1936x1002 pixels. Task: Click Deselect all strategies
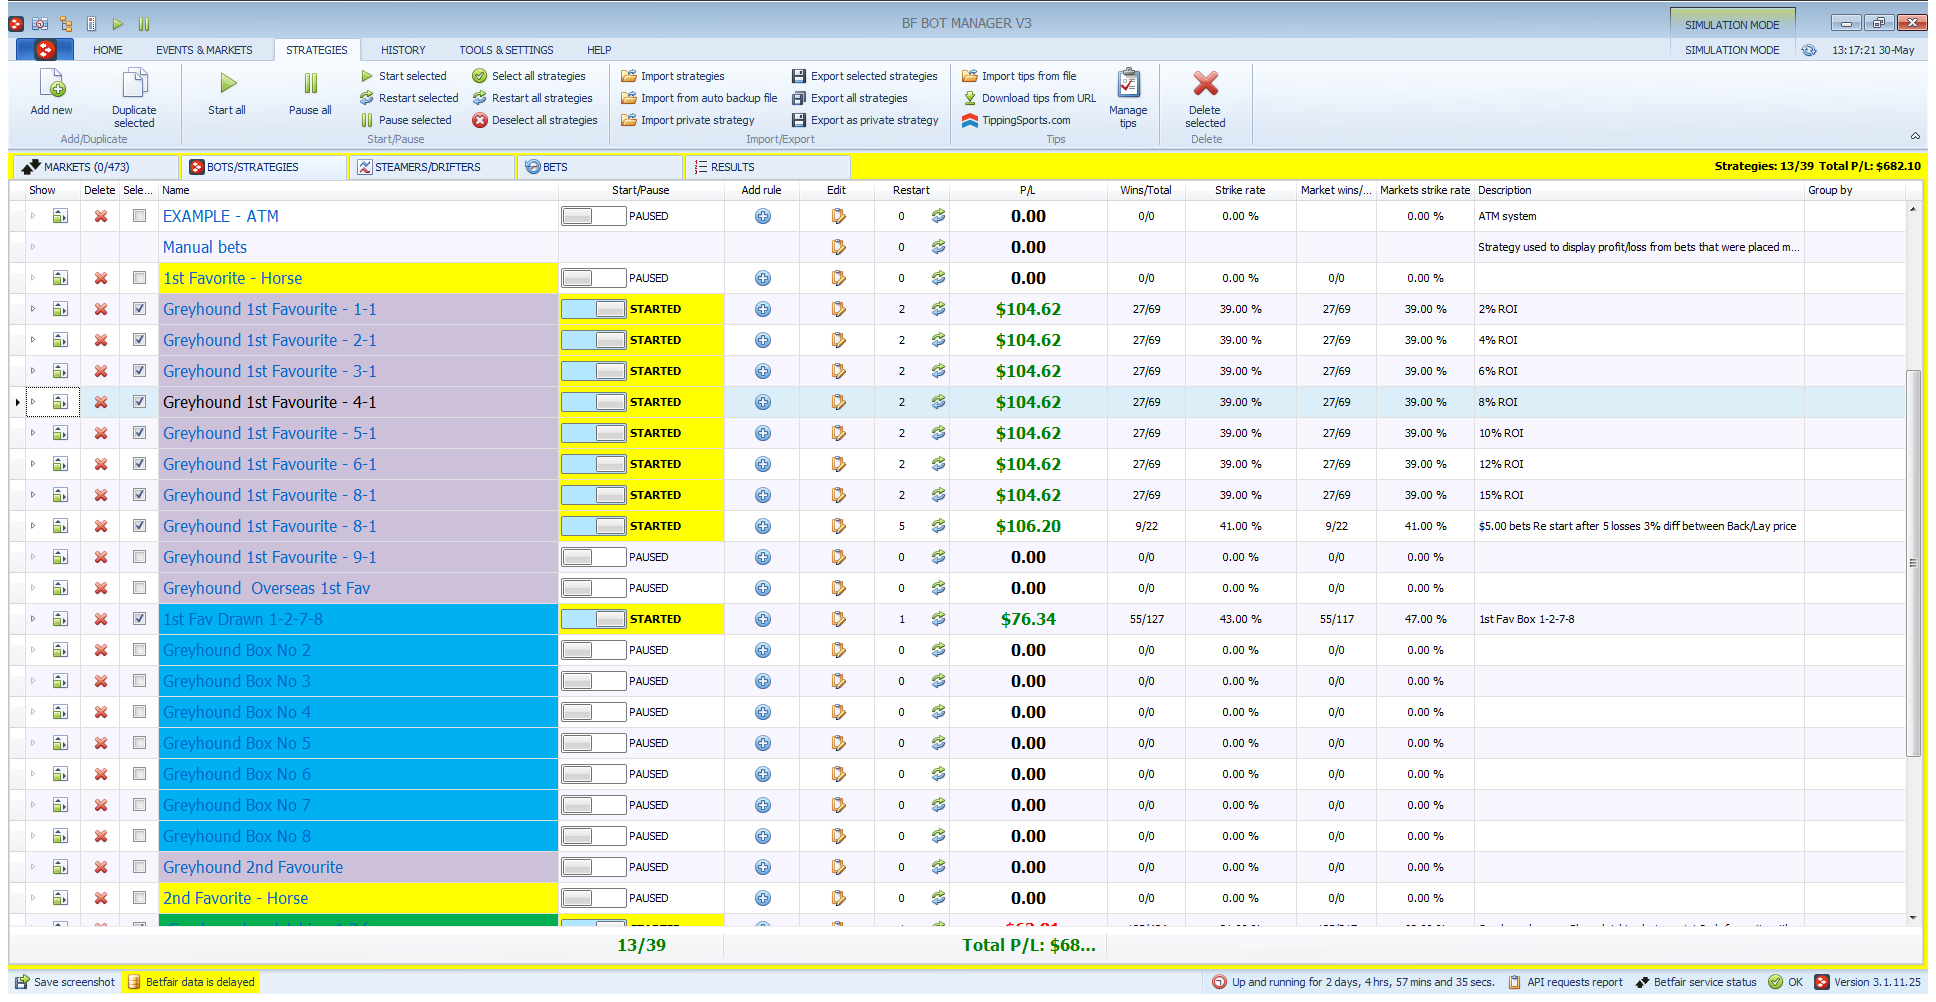click(535, 120)
